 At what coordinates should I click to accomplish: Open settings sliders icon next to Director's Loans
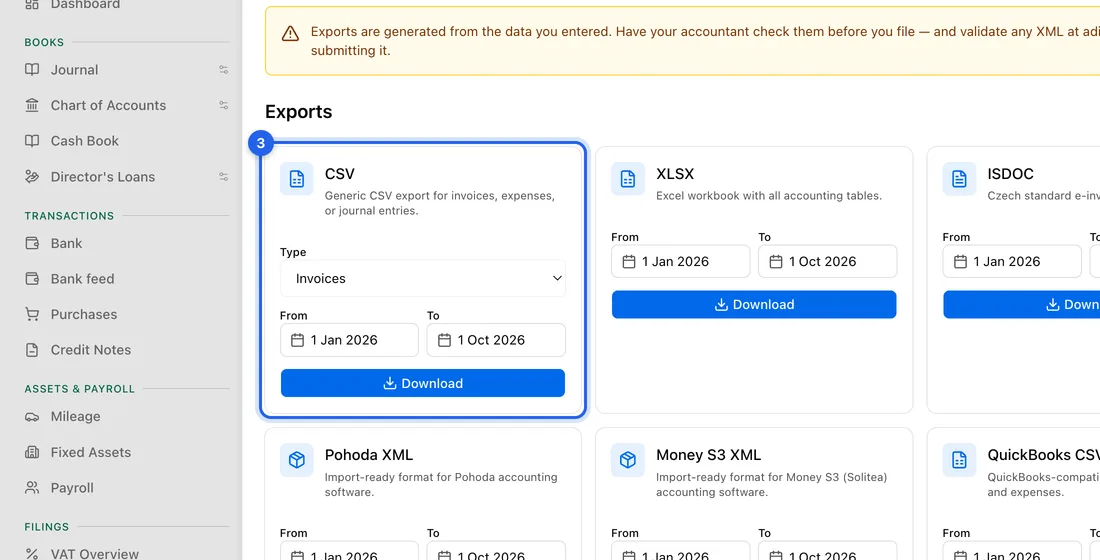pos(223,177)
